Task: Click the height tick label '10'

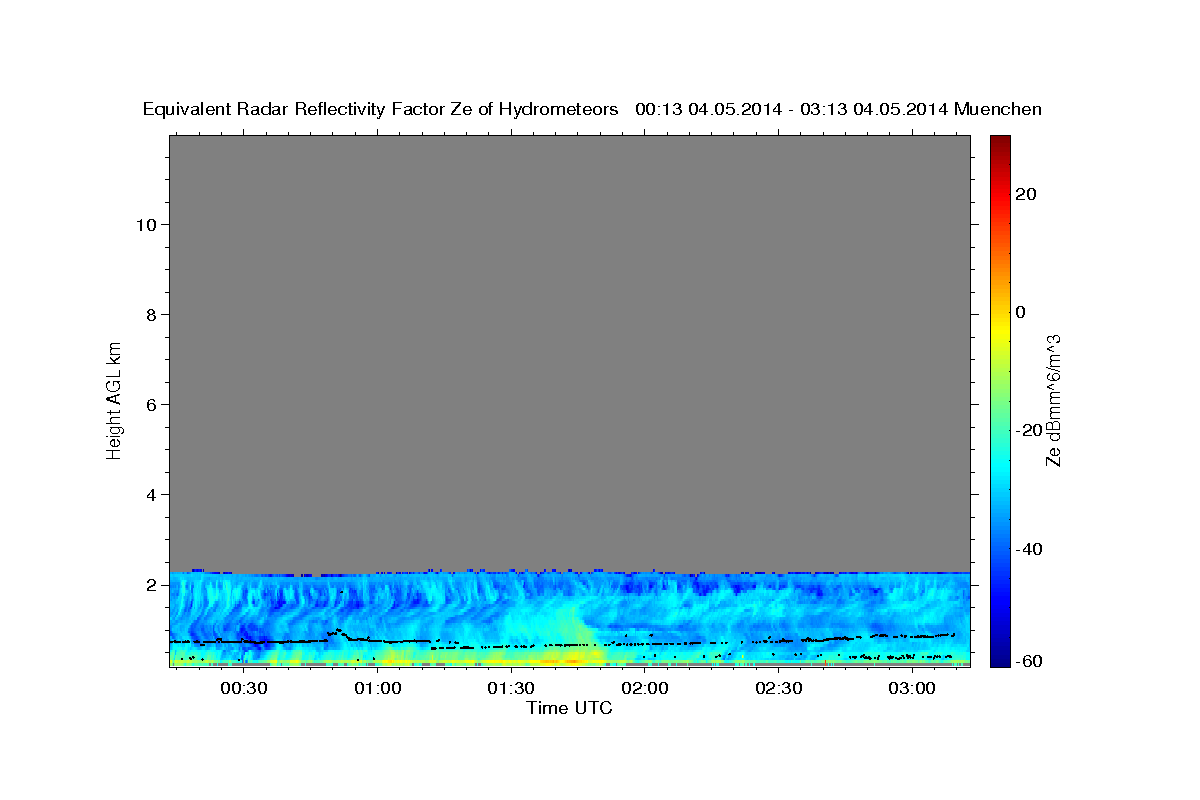Action: tap(146, 224)
